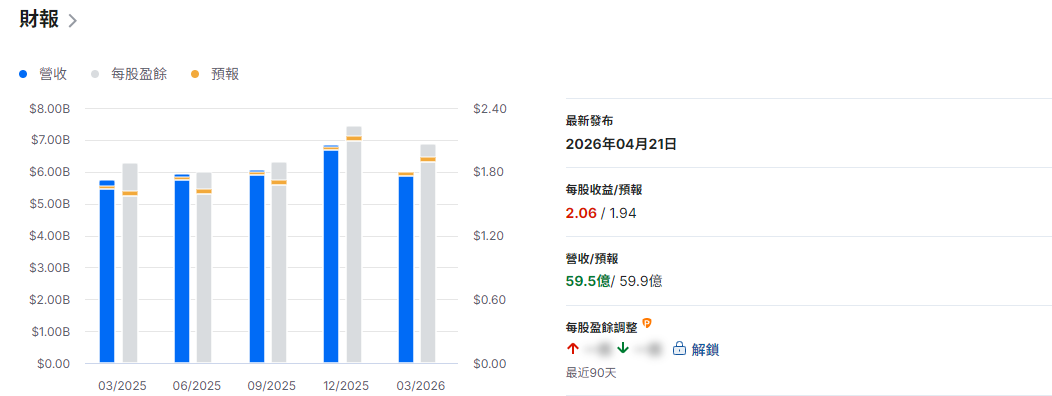
Task: Toggle the 營收 legend blue dot
Action: 23,75
